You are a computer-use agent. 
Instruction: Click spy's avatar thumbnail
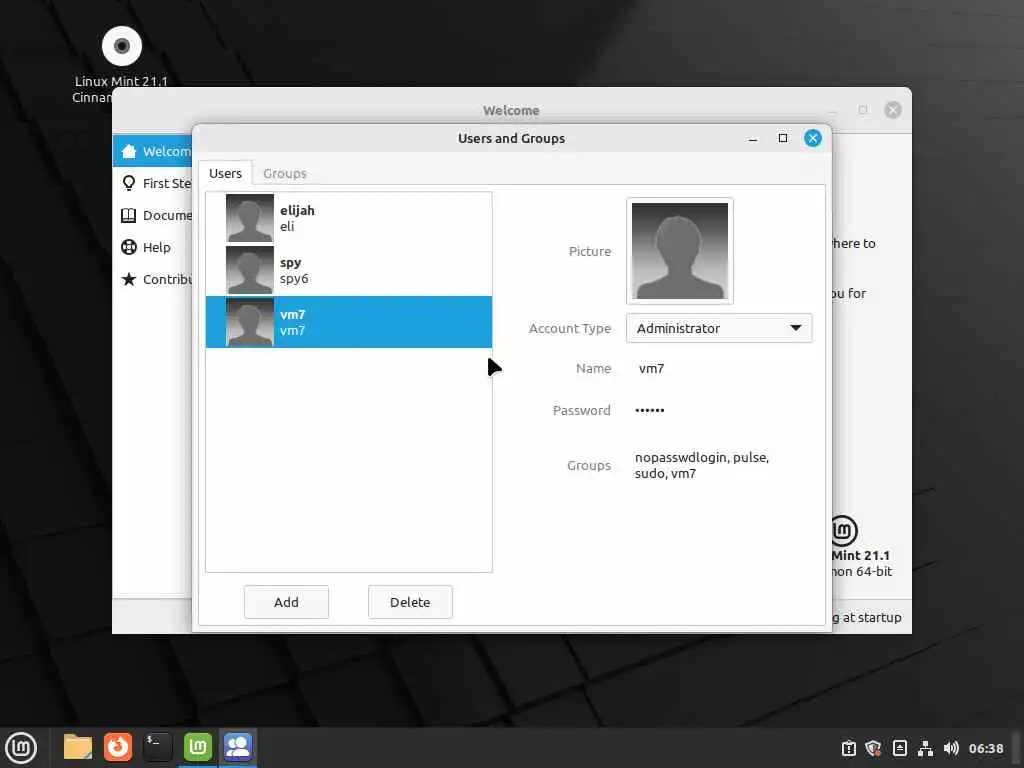tap(249, 270)
